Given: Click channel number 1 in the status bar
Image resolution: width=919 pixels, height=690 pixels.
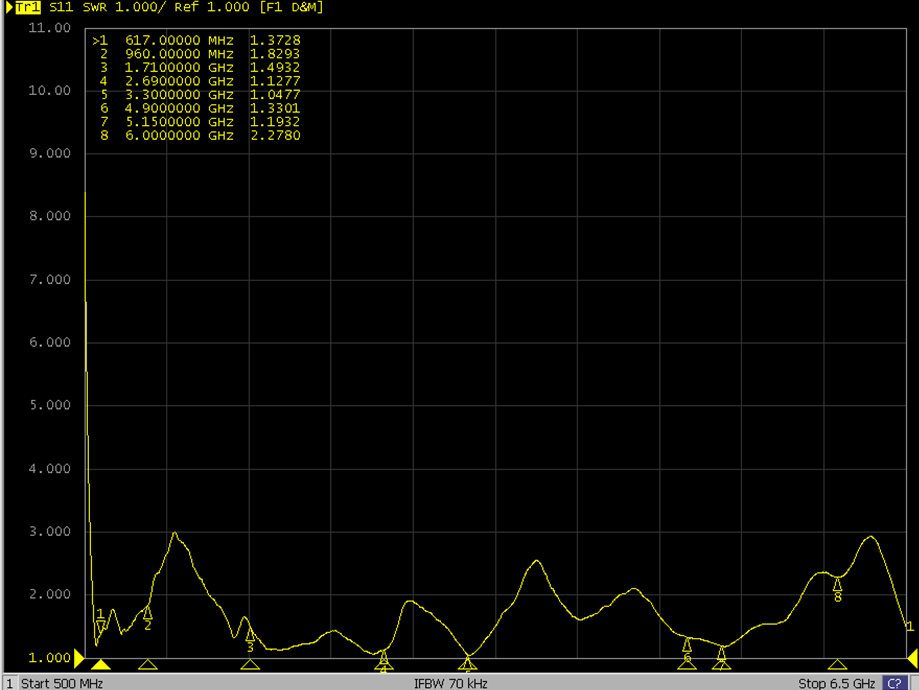Looking at the screenshot, I should click(9, 684).
